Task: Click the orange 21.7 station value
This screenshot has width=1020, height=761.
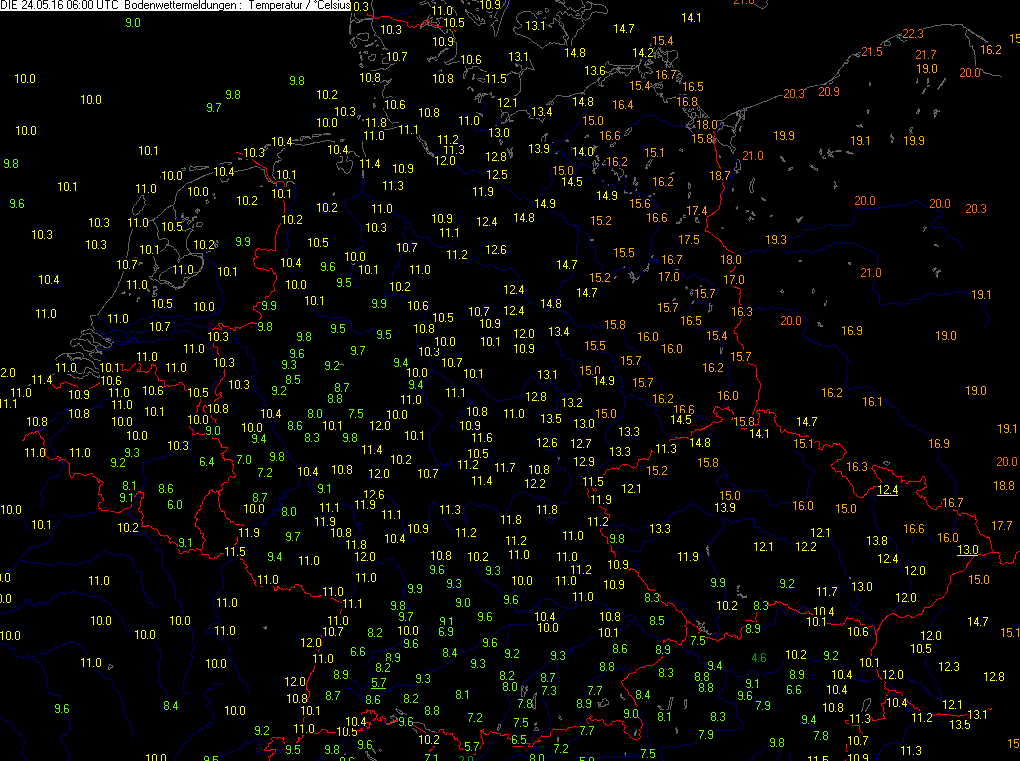Action: (x=926, y=54)
